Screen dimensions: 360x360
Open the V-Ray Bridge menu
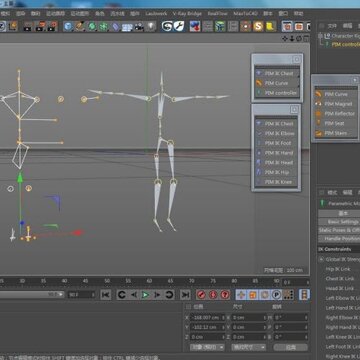[x=187, y=14]
